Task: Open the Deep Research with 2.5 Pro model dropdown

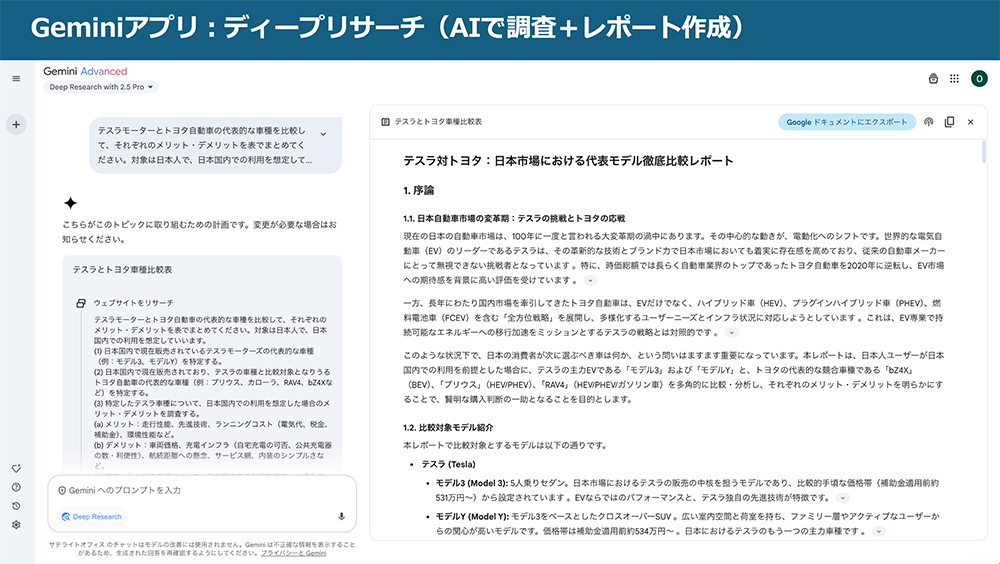Action: [x=101, y=87]
